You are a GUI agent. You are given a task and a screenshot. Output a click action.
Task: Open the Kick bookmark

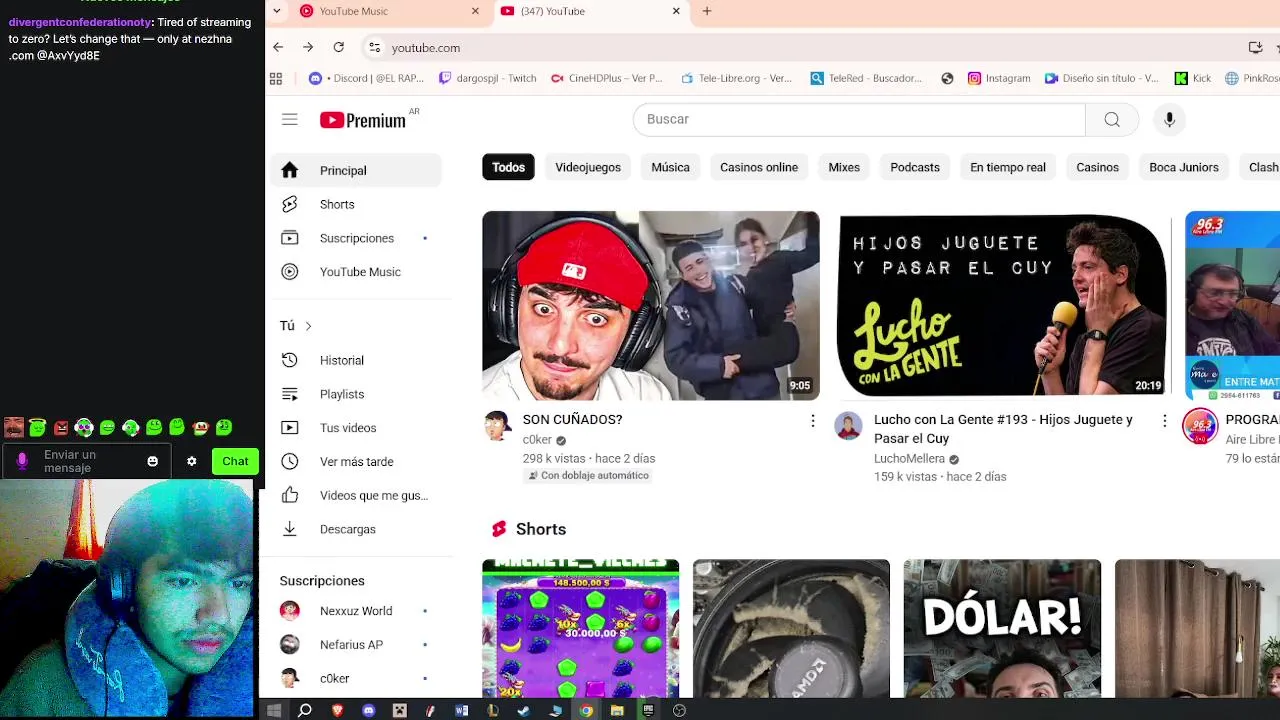point(1193,78)
